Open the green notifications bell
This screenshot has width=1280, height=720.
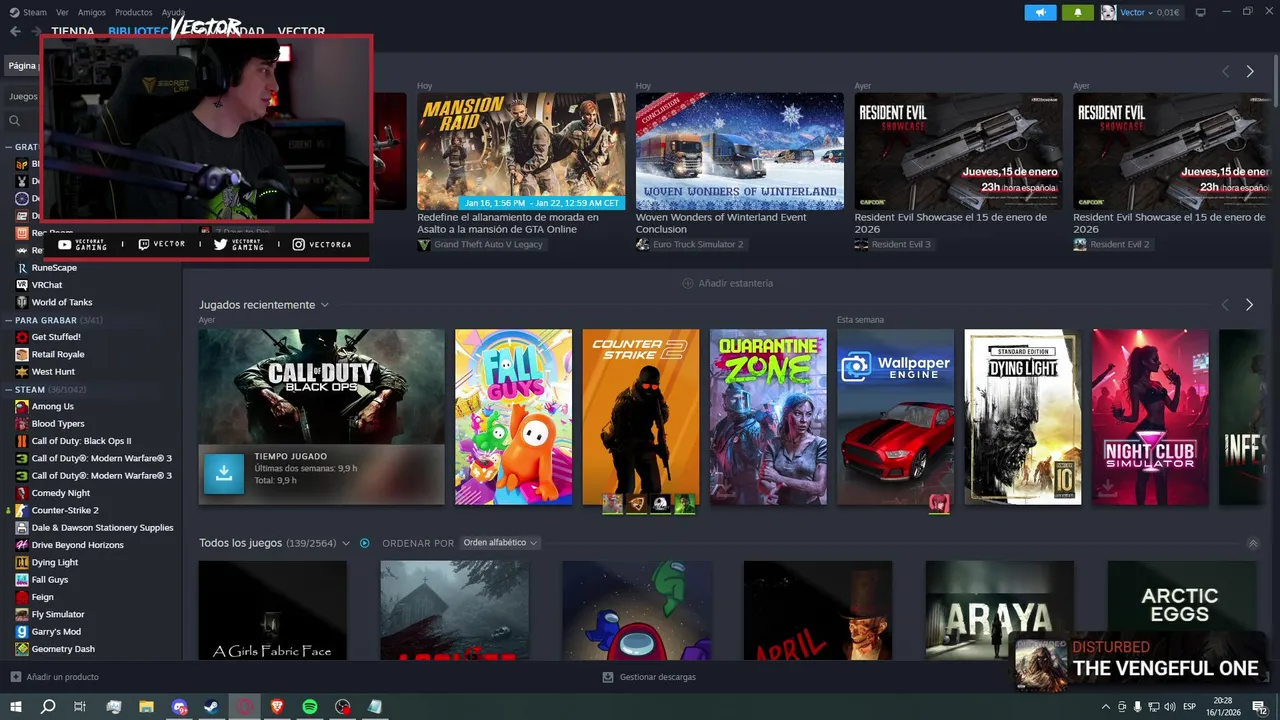click(x=1078, y=12)
